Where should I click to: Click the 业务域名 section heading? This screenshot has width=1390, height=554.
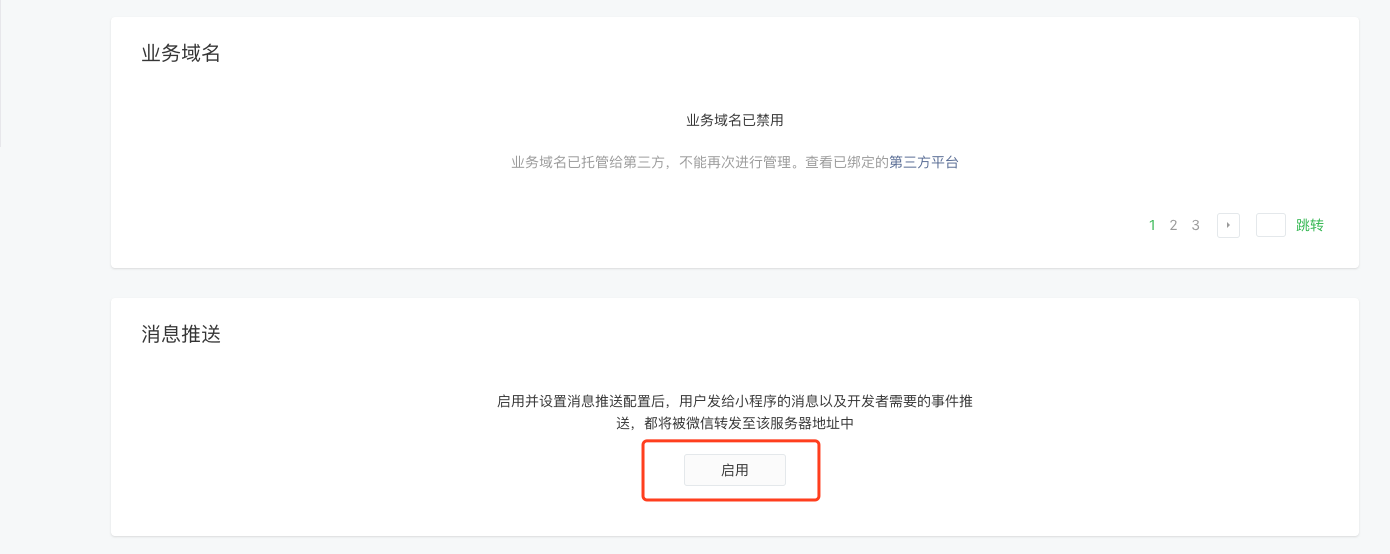coord(181,54)
